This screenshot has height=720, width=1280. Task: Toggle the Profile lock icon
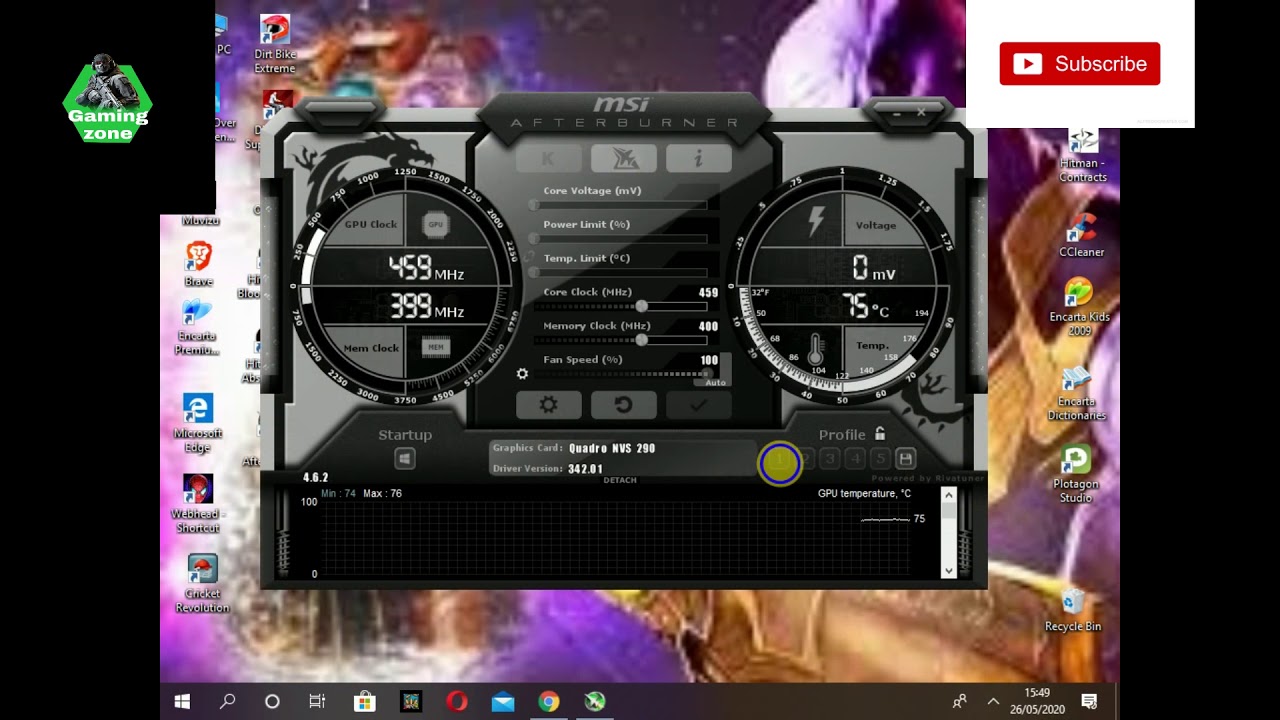point(880,434)
